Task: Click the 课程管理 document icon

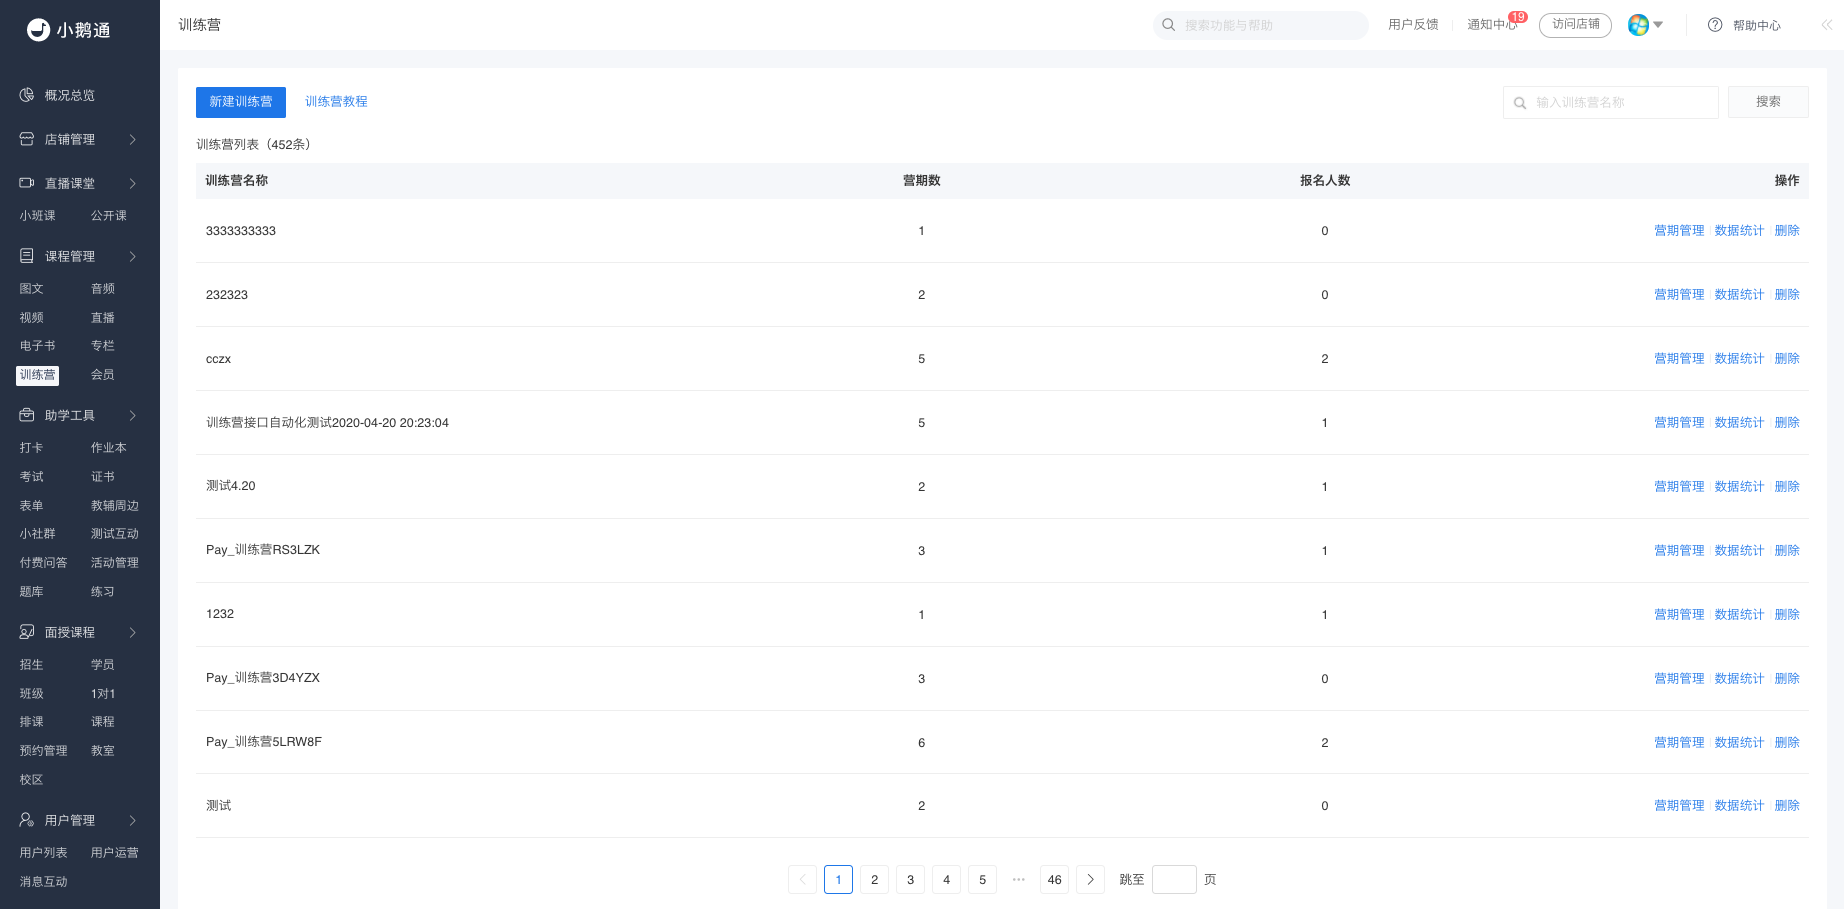Action: 27,256
